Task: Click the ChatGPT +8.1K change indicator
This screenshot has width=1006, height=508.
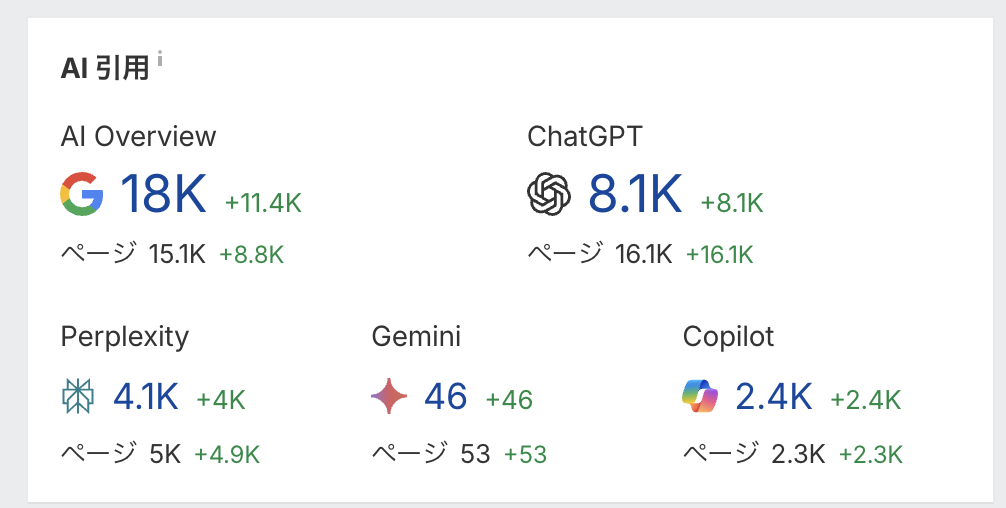Action: 732,203
